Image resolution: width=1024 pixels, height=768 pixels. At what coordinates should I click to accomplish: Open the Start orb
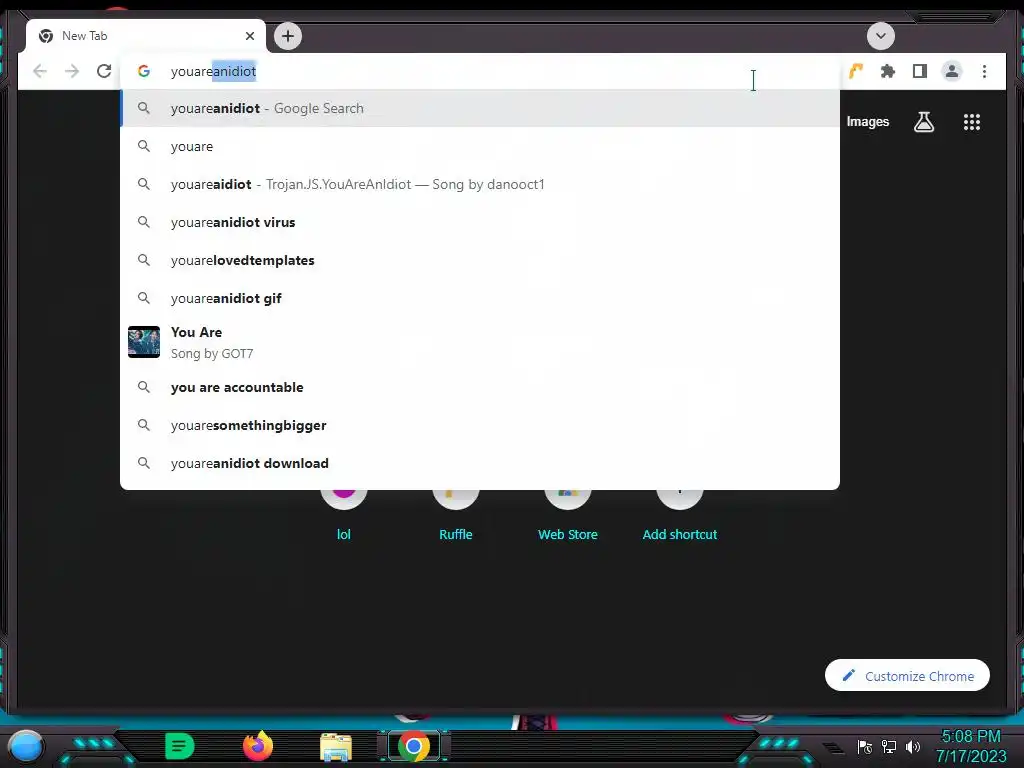point(26,746)
